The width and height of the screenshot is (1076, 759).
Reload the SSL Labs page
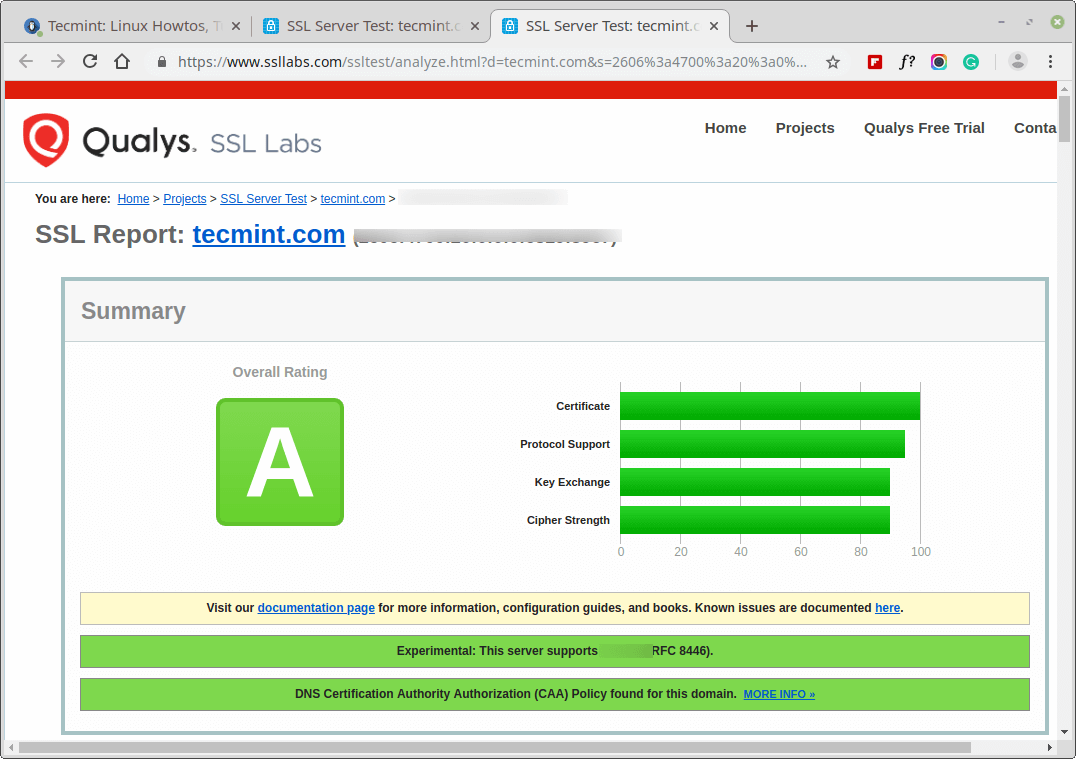90,61
